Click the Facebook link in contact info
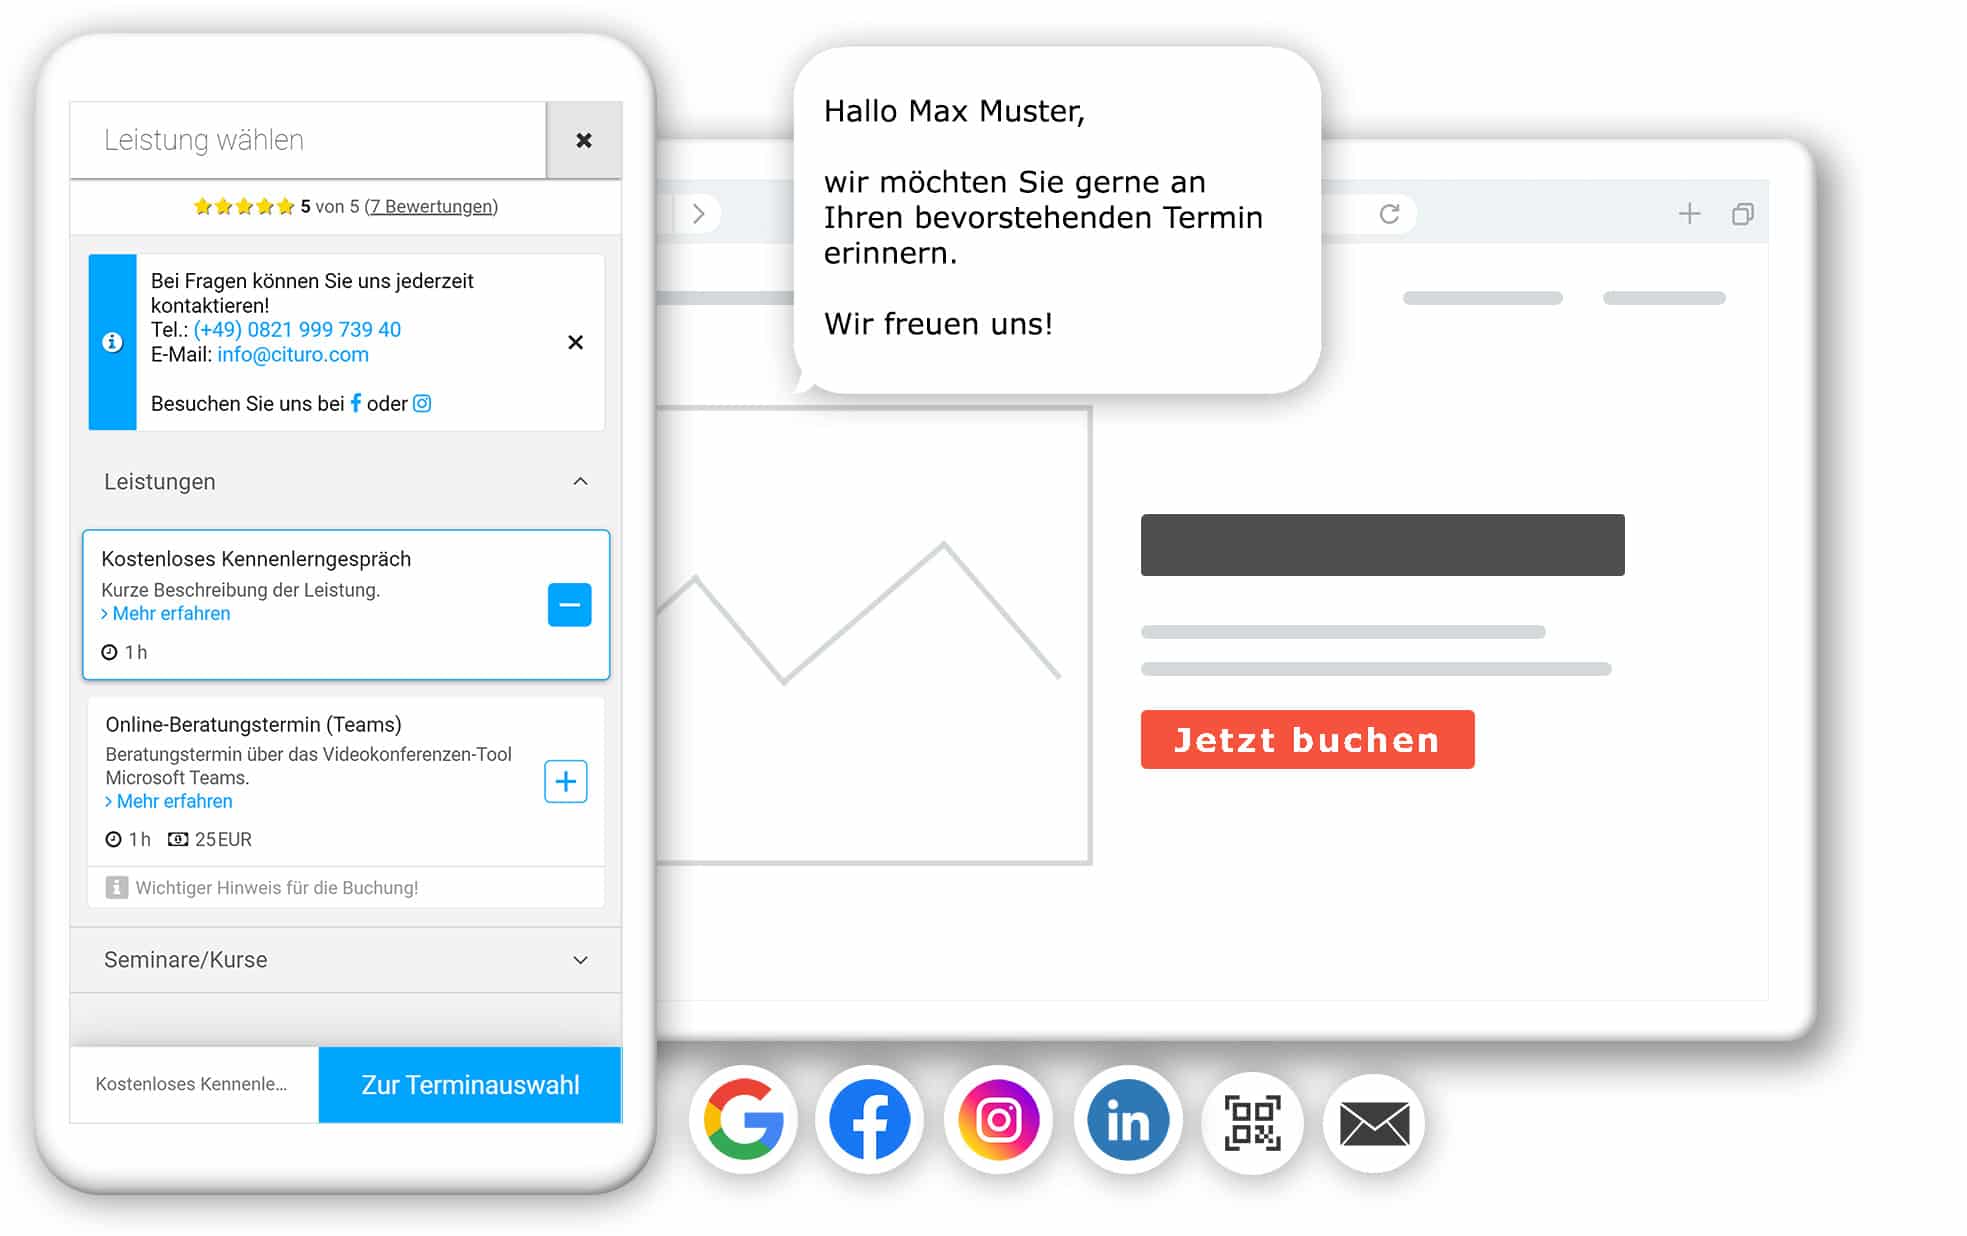The image size is (1967, 1236). click(x=353, y=403)
